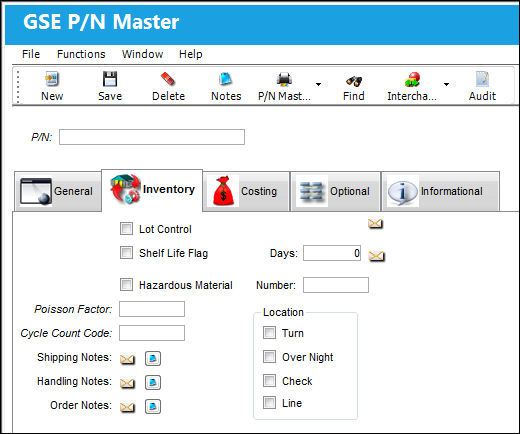This screenshot has height=434, width=520.
Task: Open the Window menu
Action: 142,54
